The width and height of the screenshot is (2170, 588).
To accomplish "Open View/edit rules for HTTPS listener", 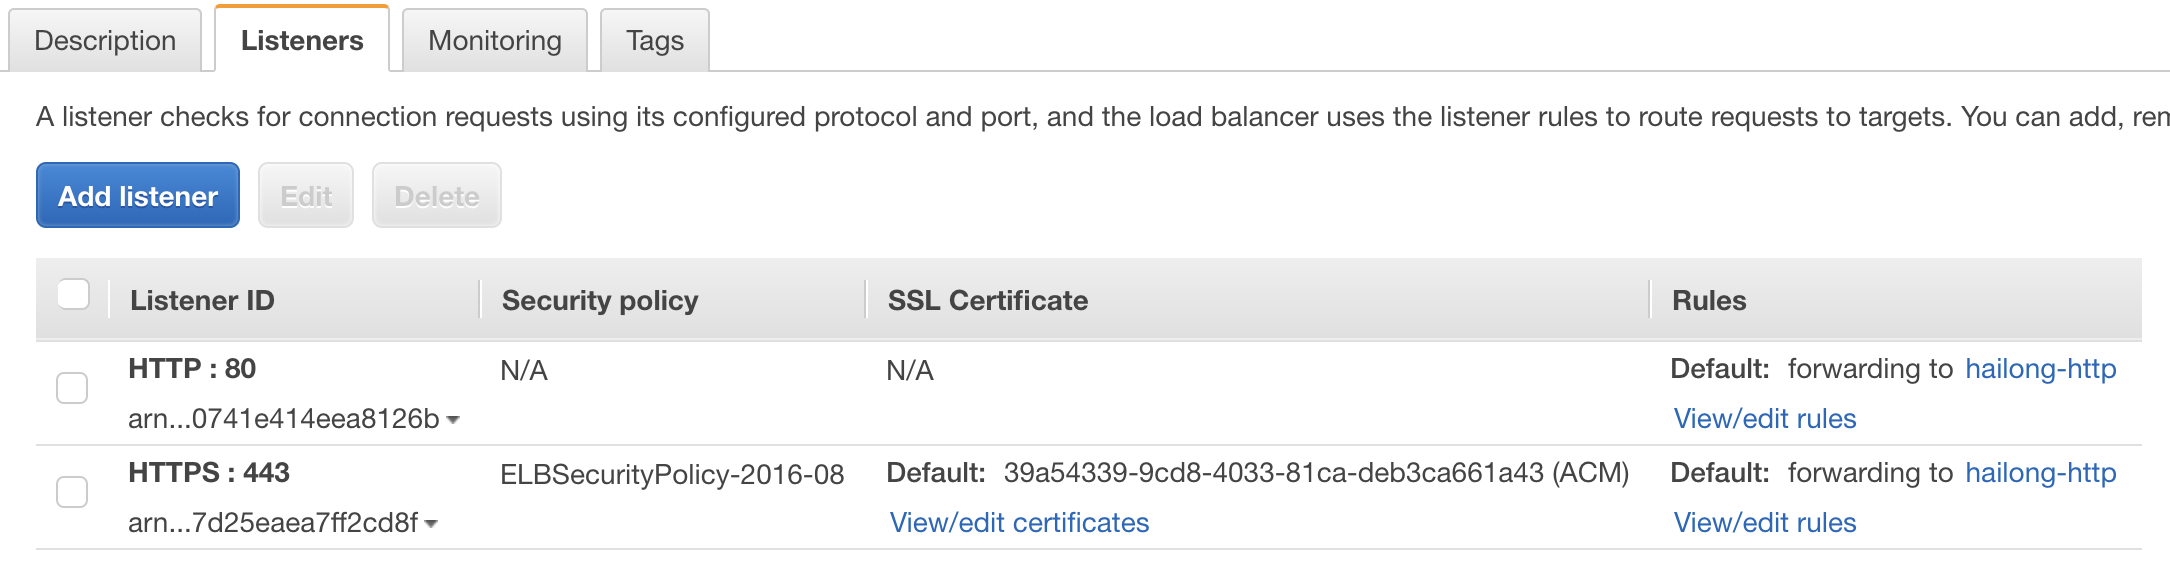I will (1765, 522).
